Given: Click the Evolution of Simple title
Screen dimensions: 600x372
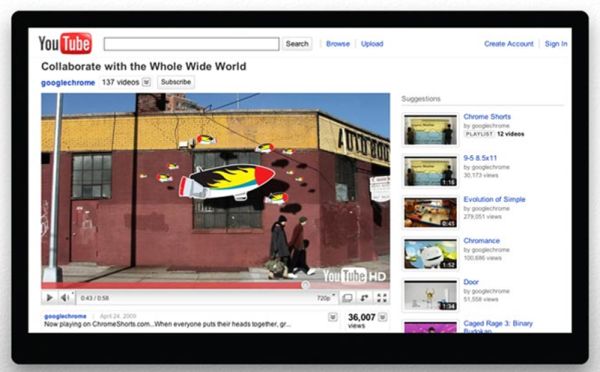Looking at the screenshot, I should (x=494, y=199).
